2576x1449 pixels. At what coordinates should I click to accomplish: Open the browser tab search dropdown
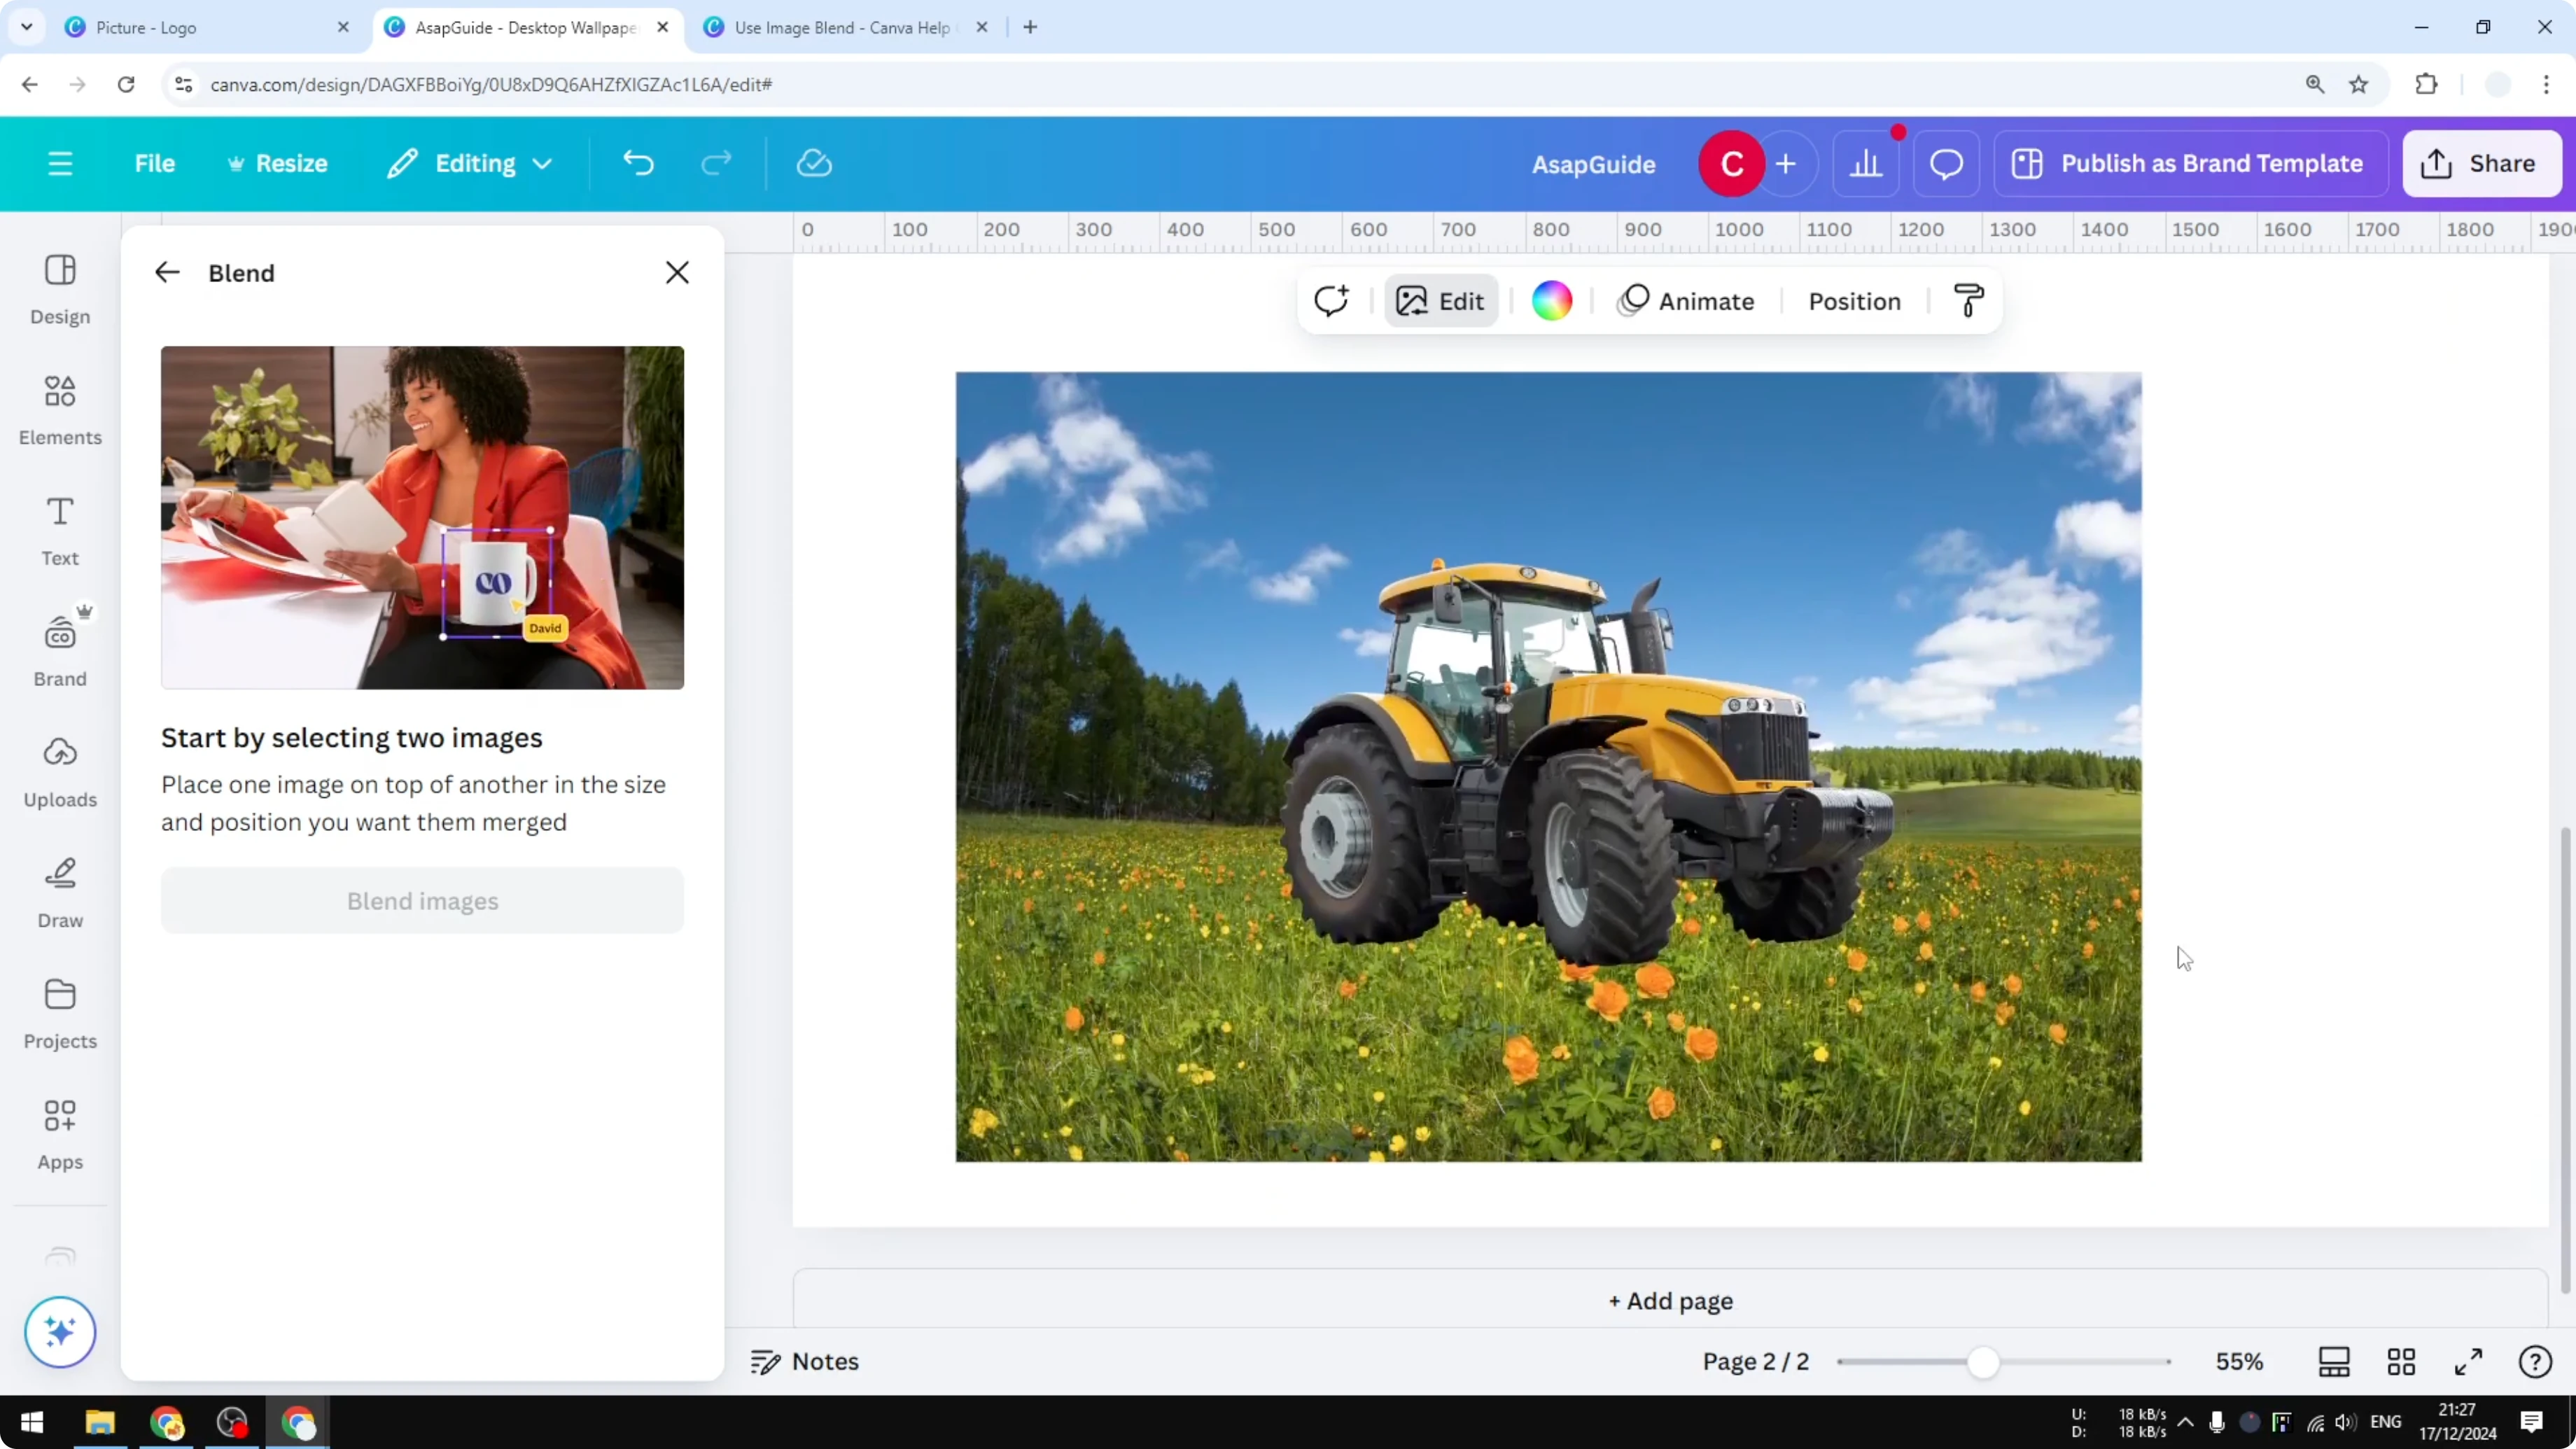[x=27, y=27]
